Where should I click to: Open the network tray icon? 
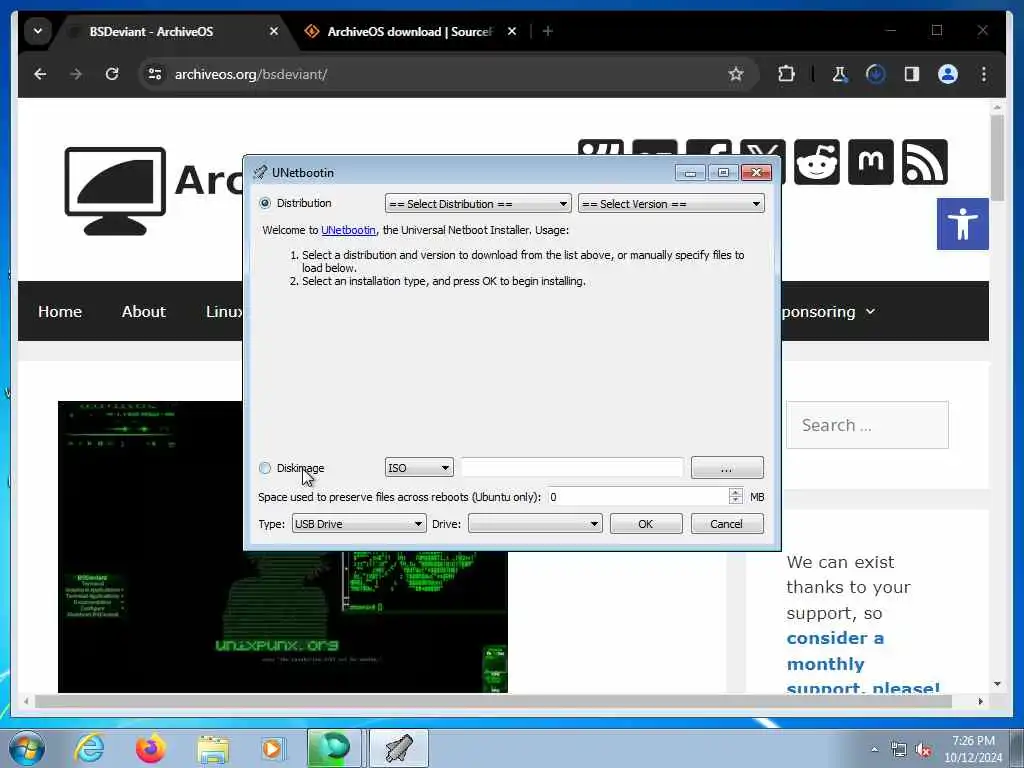click(x=899, y=750)
